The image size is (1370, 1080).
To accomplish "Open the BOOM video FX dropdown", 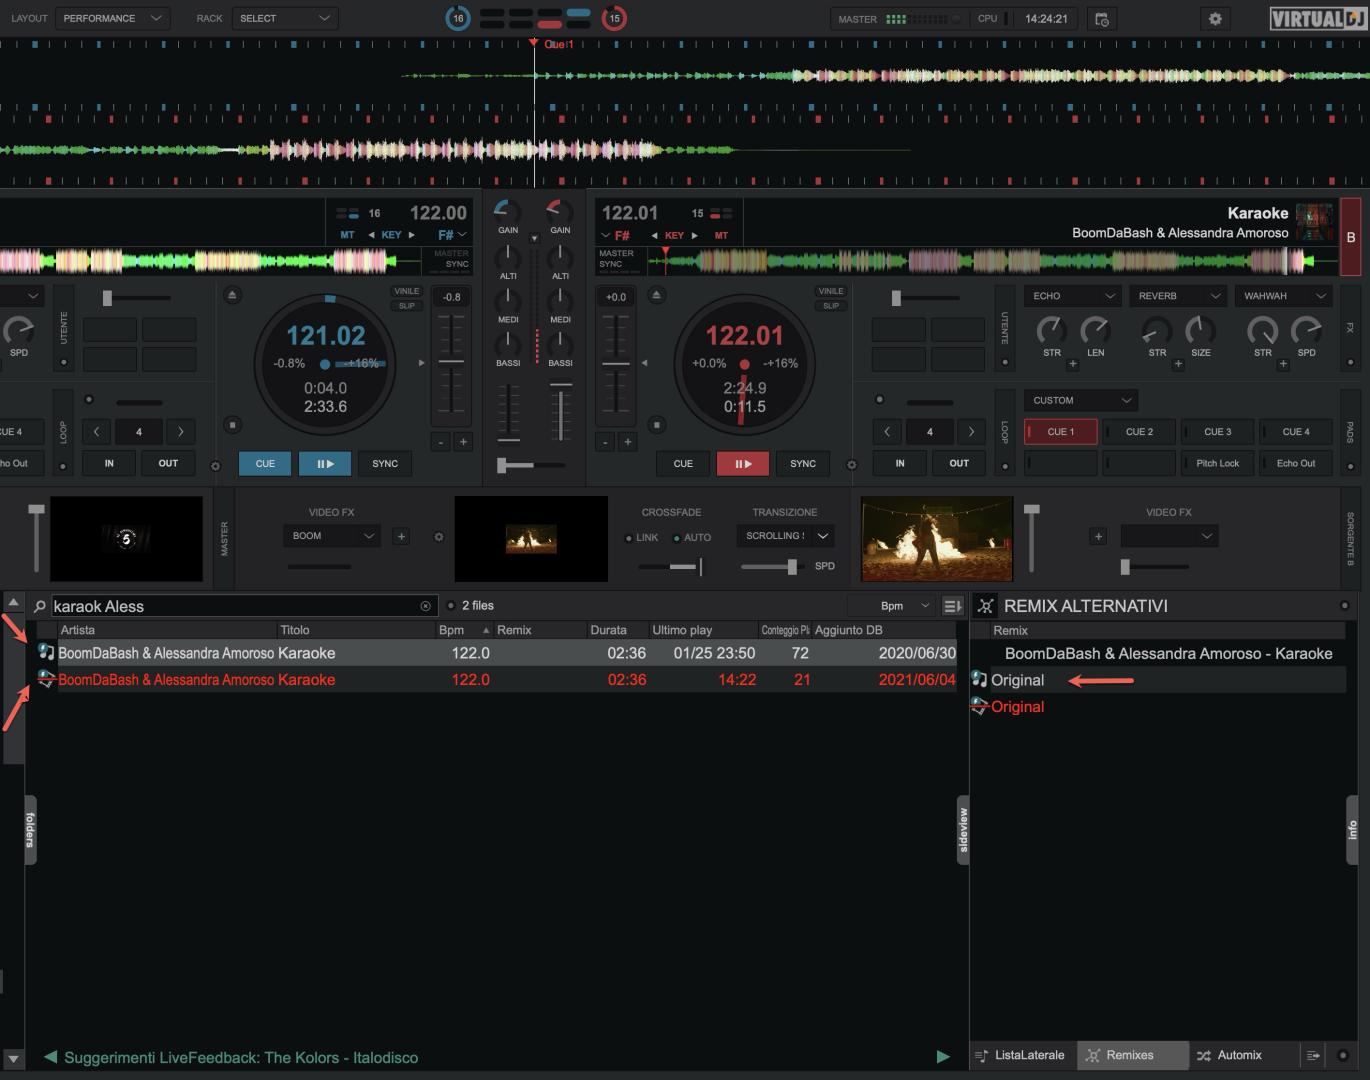I will (334, 536).
